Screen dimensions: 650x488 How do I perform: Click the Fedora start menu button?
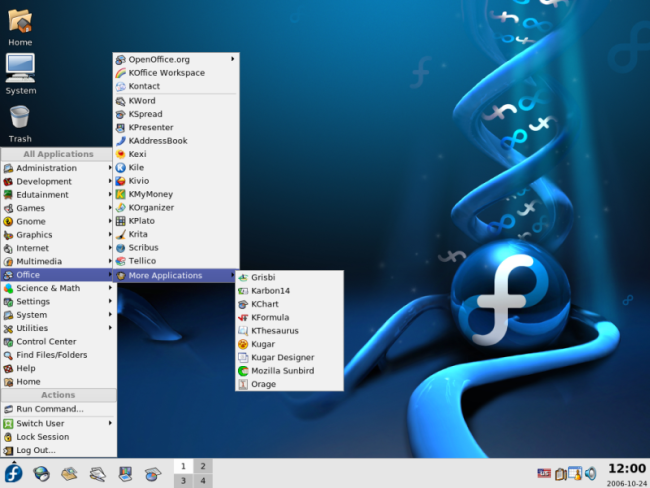[13, 473]
